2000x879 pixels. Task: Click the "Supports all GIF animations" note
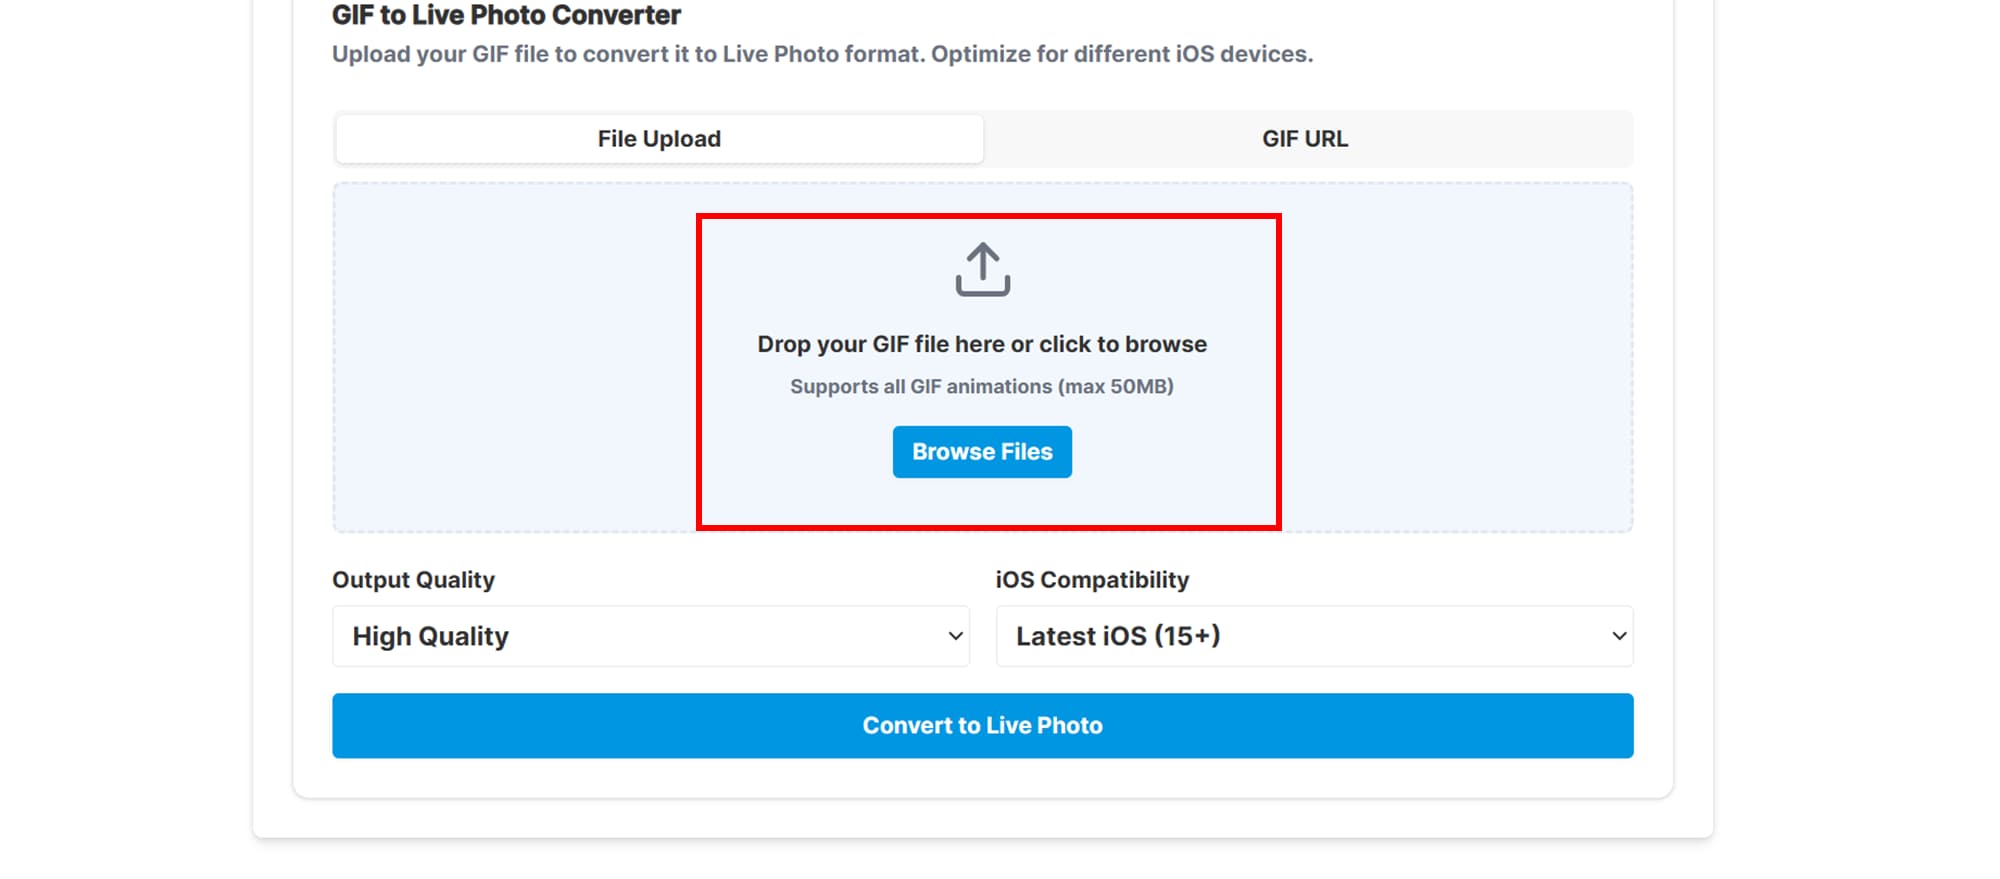click(x=920, y=387)
